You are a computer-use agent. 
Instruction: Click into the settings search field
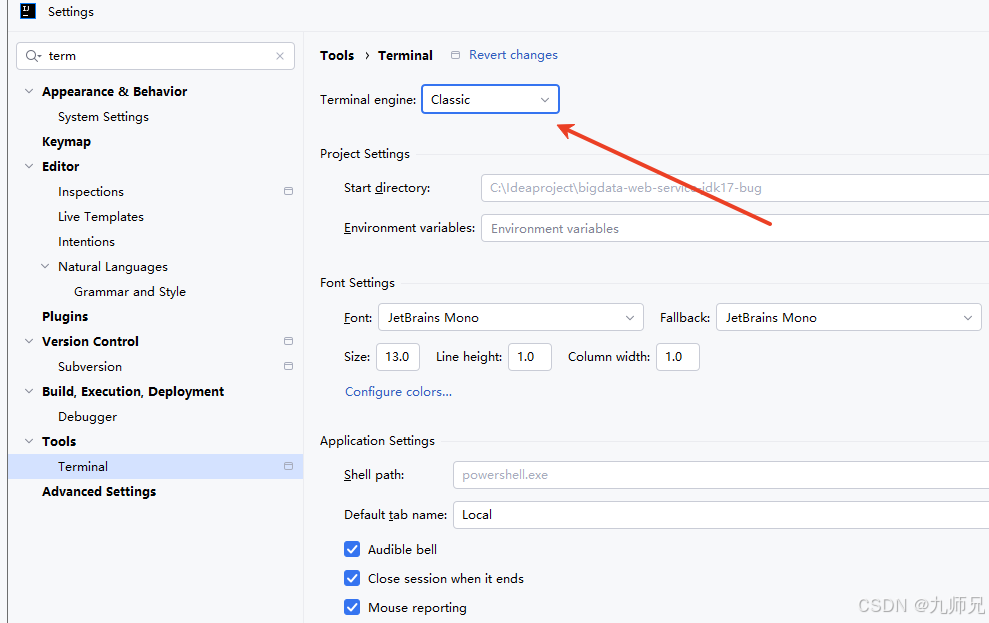[155, 56]
